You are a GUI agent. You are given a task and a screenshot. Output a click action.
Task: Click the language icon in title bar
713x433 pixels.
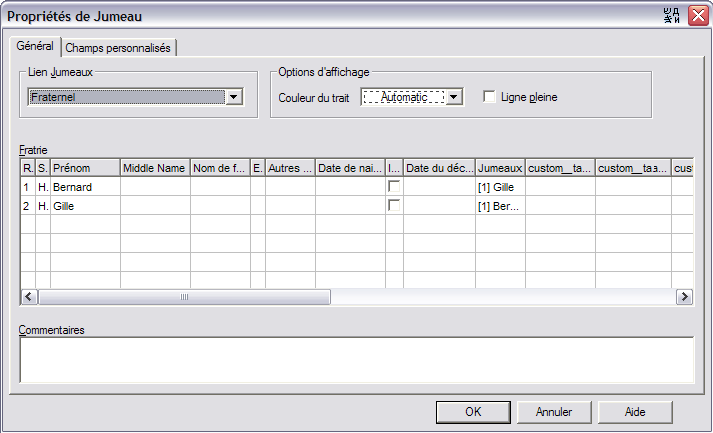coord(672,16)
